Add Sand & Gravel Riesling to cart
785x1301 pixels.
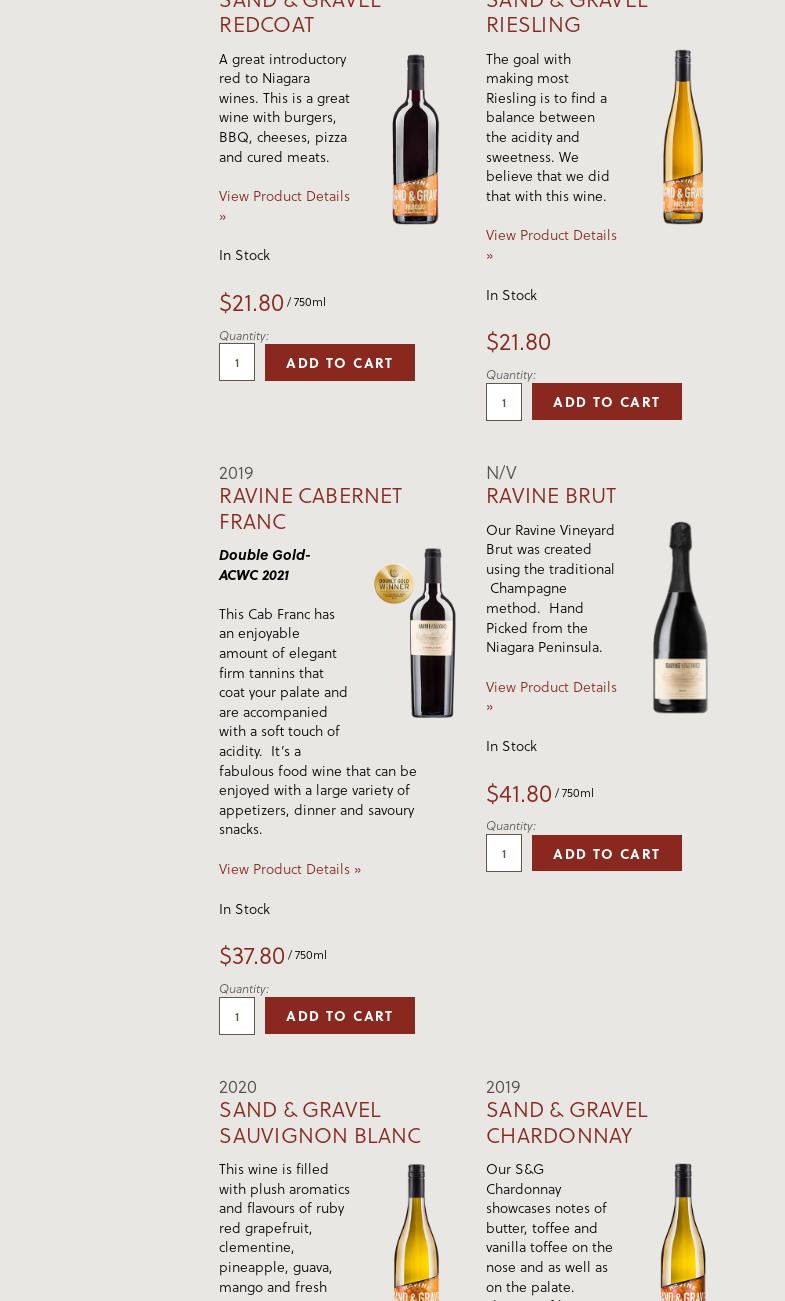[607, 402]
